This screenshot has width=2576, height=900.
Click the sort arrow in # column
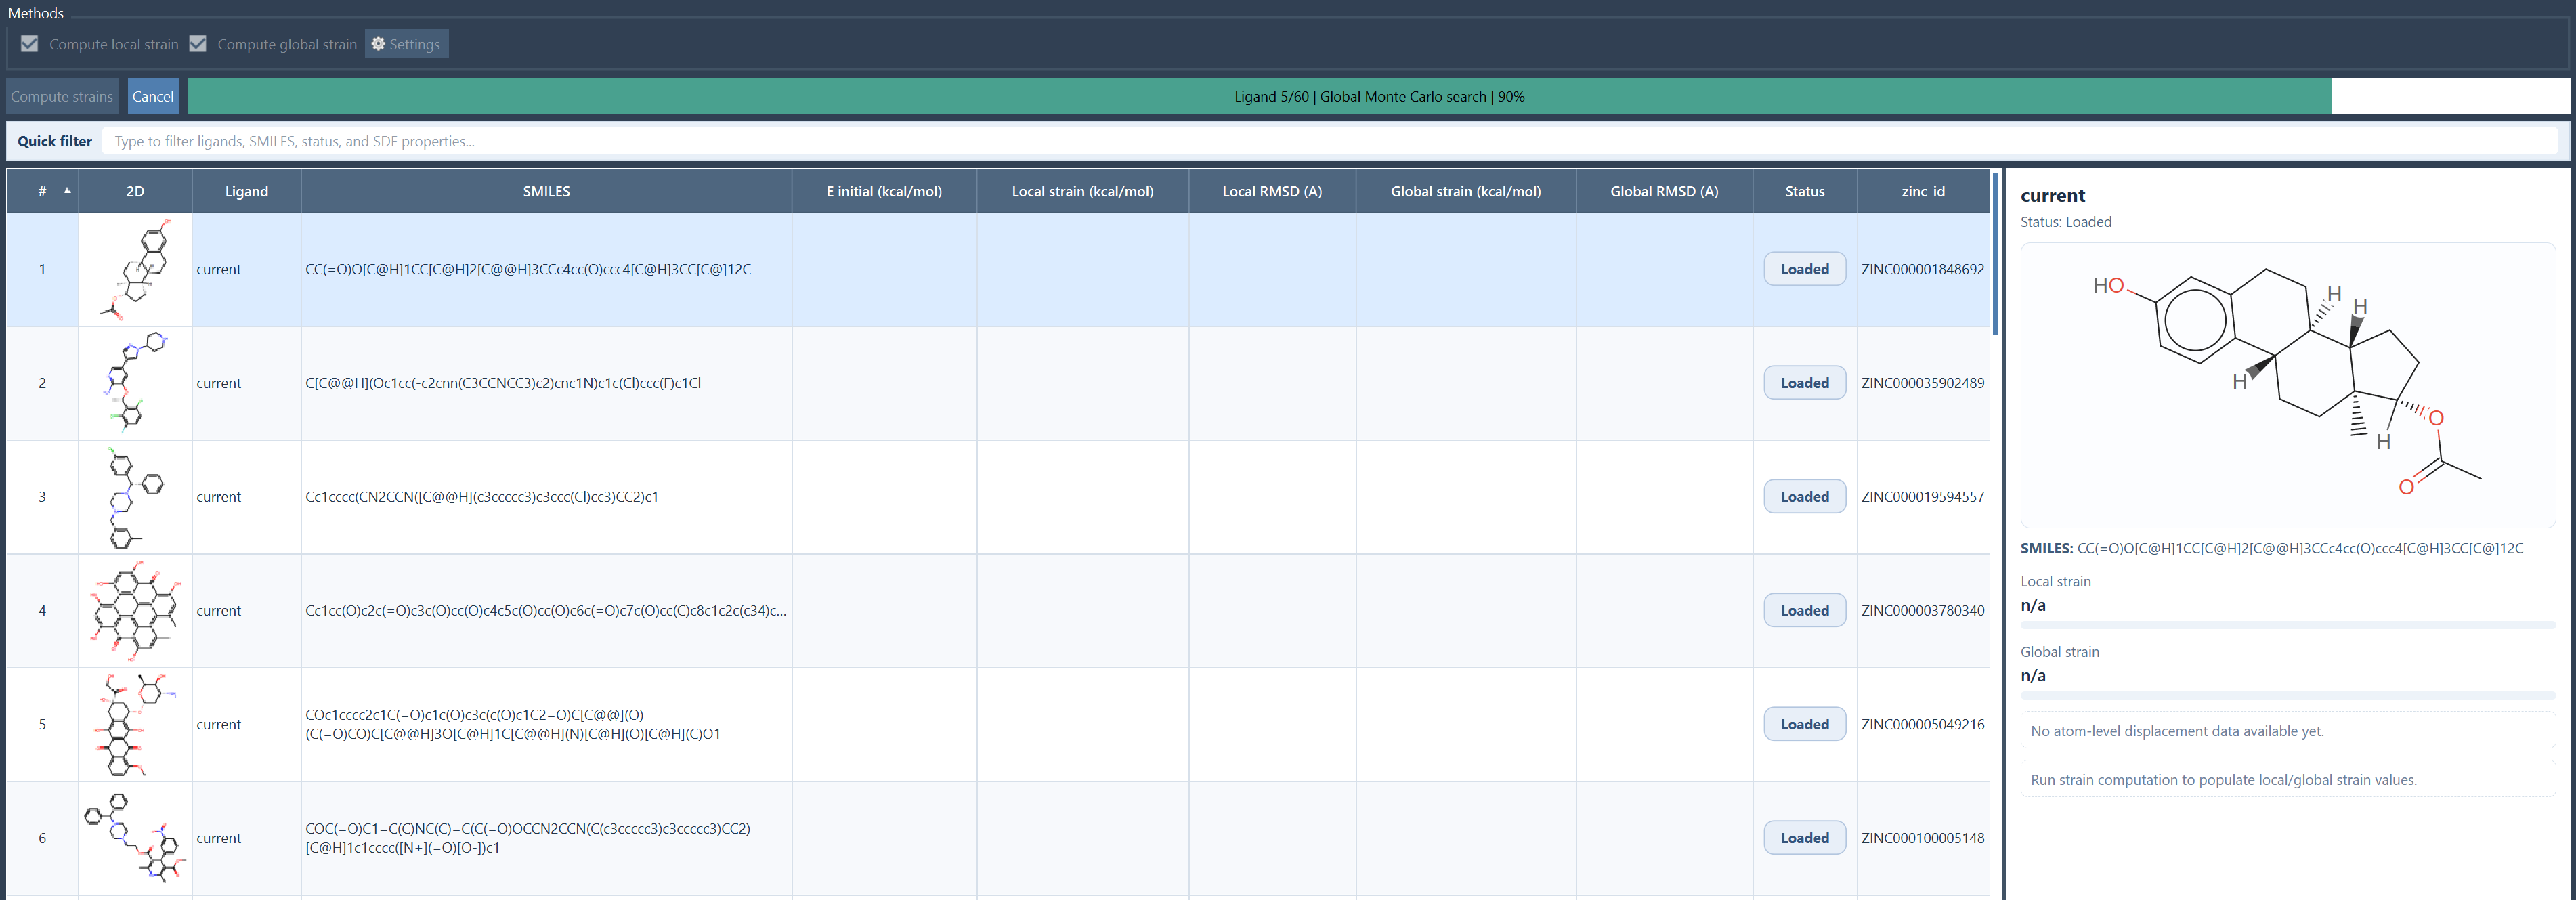[67, 191]
